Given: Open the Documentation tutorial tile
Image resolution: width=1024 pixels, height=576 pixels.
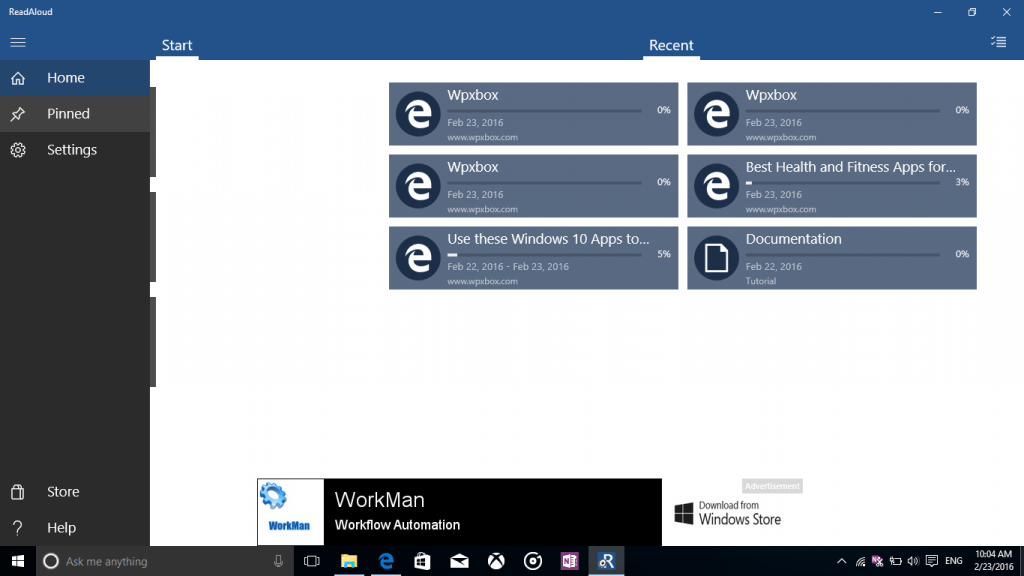Looking at the screenshot, I should [832, 258].
